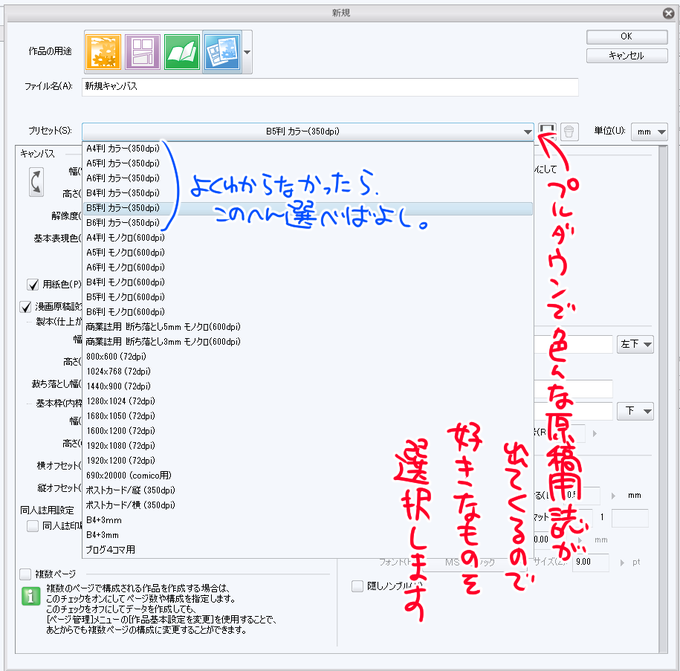Choose 商業誌用 断ち落とし3mm モノクロ preset
This screenshot has width=680, height=671.
pos(308,342)
